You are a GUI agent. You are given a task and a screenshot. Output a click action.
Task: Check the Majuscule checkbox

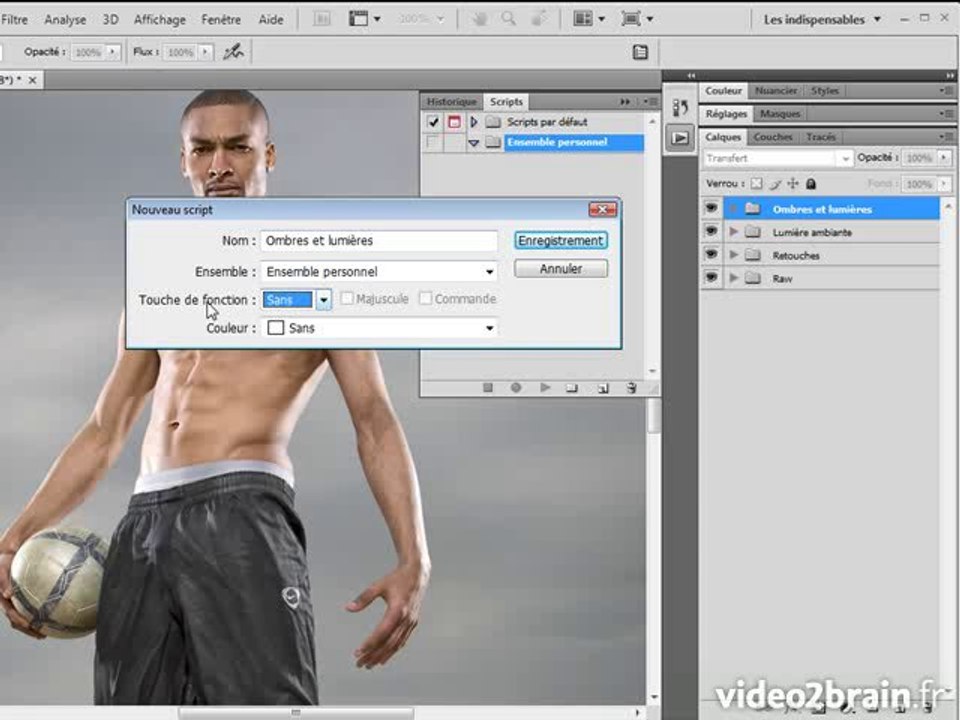(x=347, y=298)
